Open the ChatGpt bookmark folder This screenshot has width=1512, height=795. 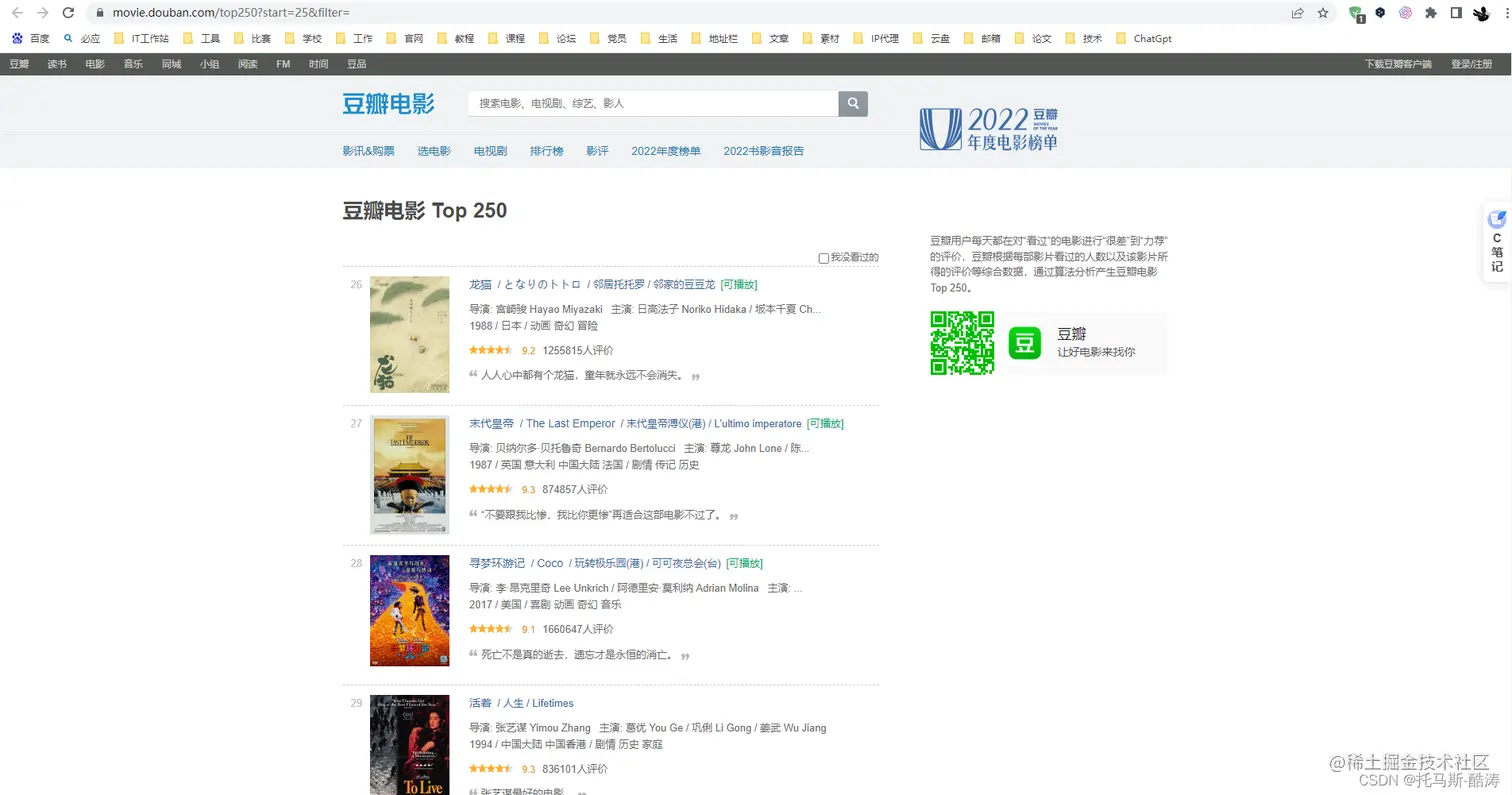[x=1143, y=39]
